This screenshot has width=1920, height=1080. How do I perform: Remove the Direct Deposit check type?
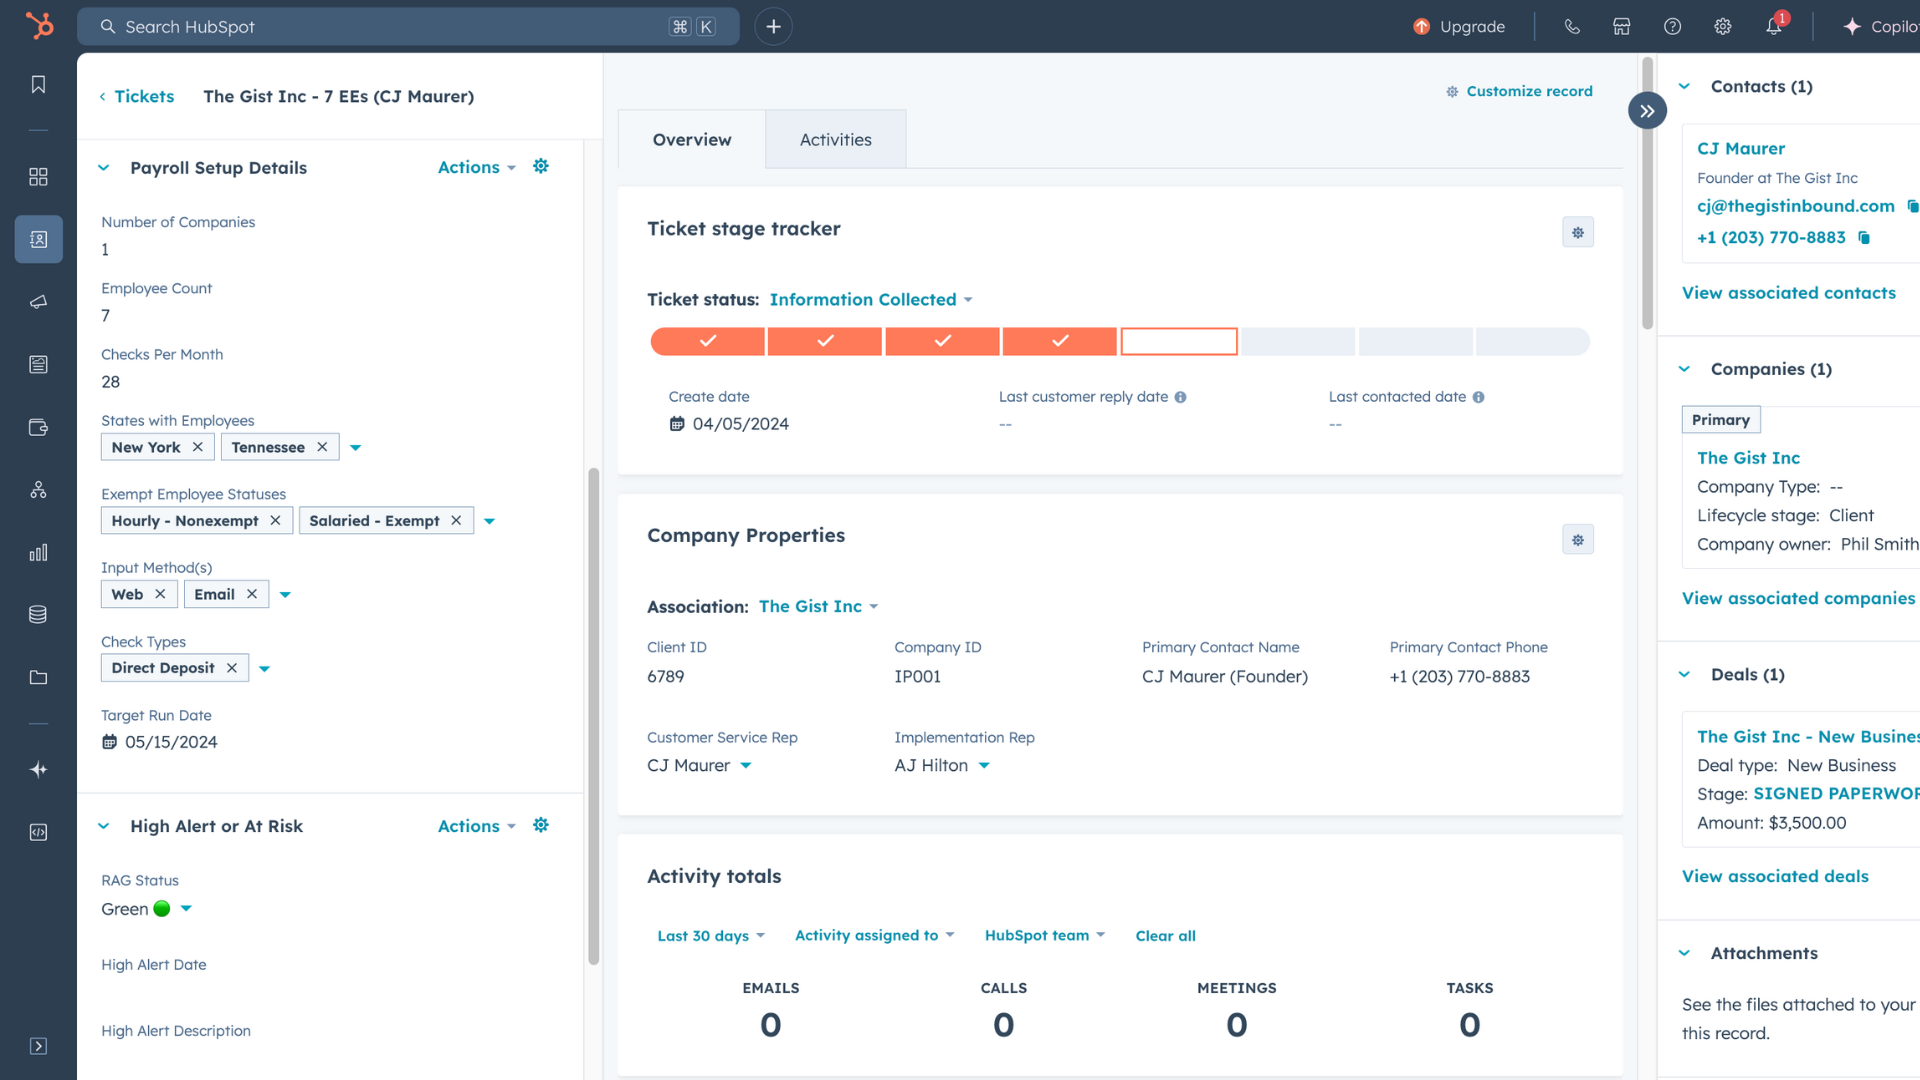point(232,668)
